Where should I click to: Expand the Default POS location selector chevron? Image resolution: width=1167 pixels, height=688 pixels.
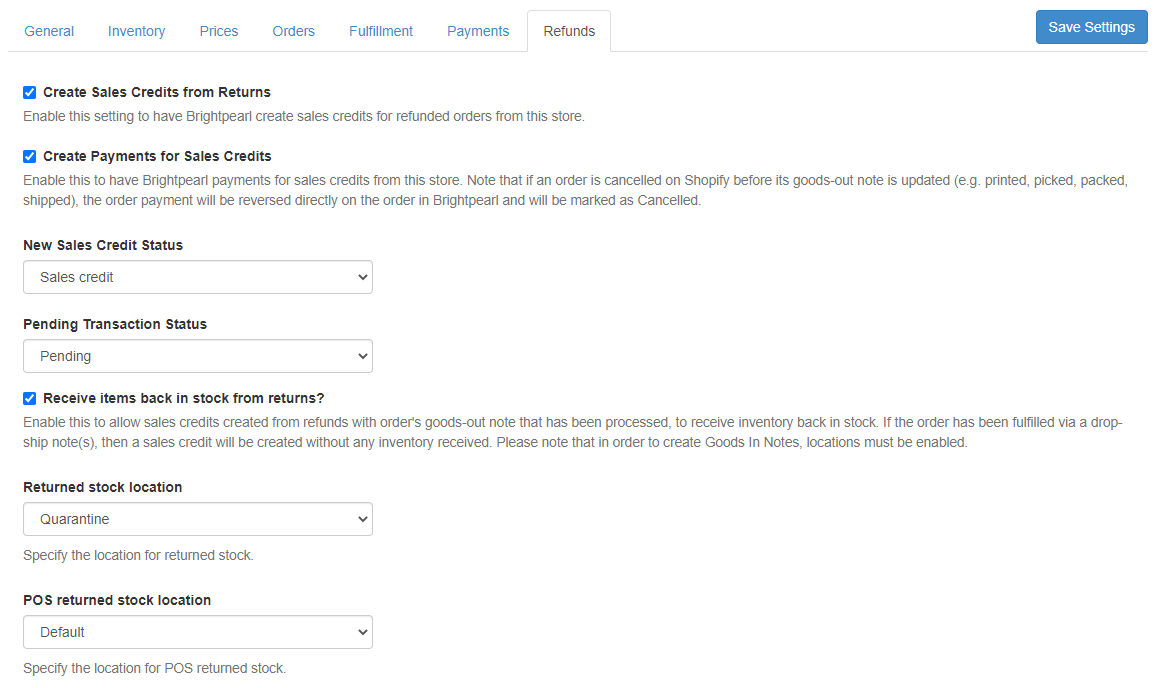[360, 632]
